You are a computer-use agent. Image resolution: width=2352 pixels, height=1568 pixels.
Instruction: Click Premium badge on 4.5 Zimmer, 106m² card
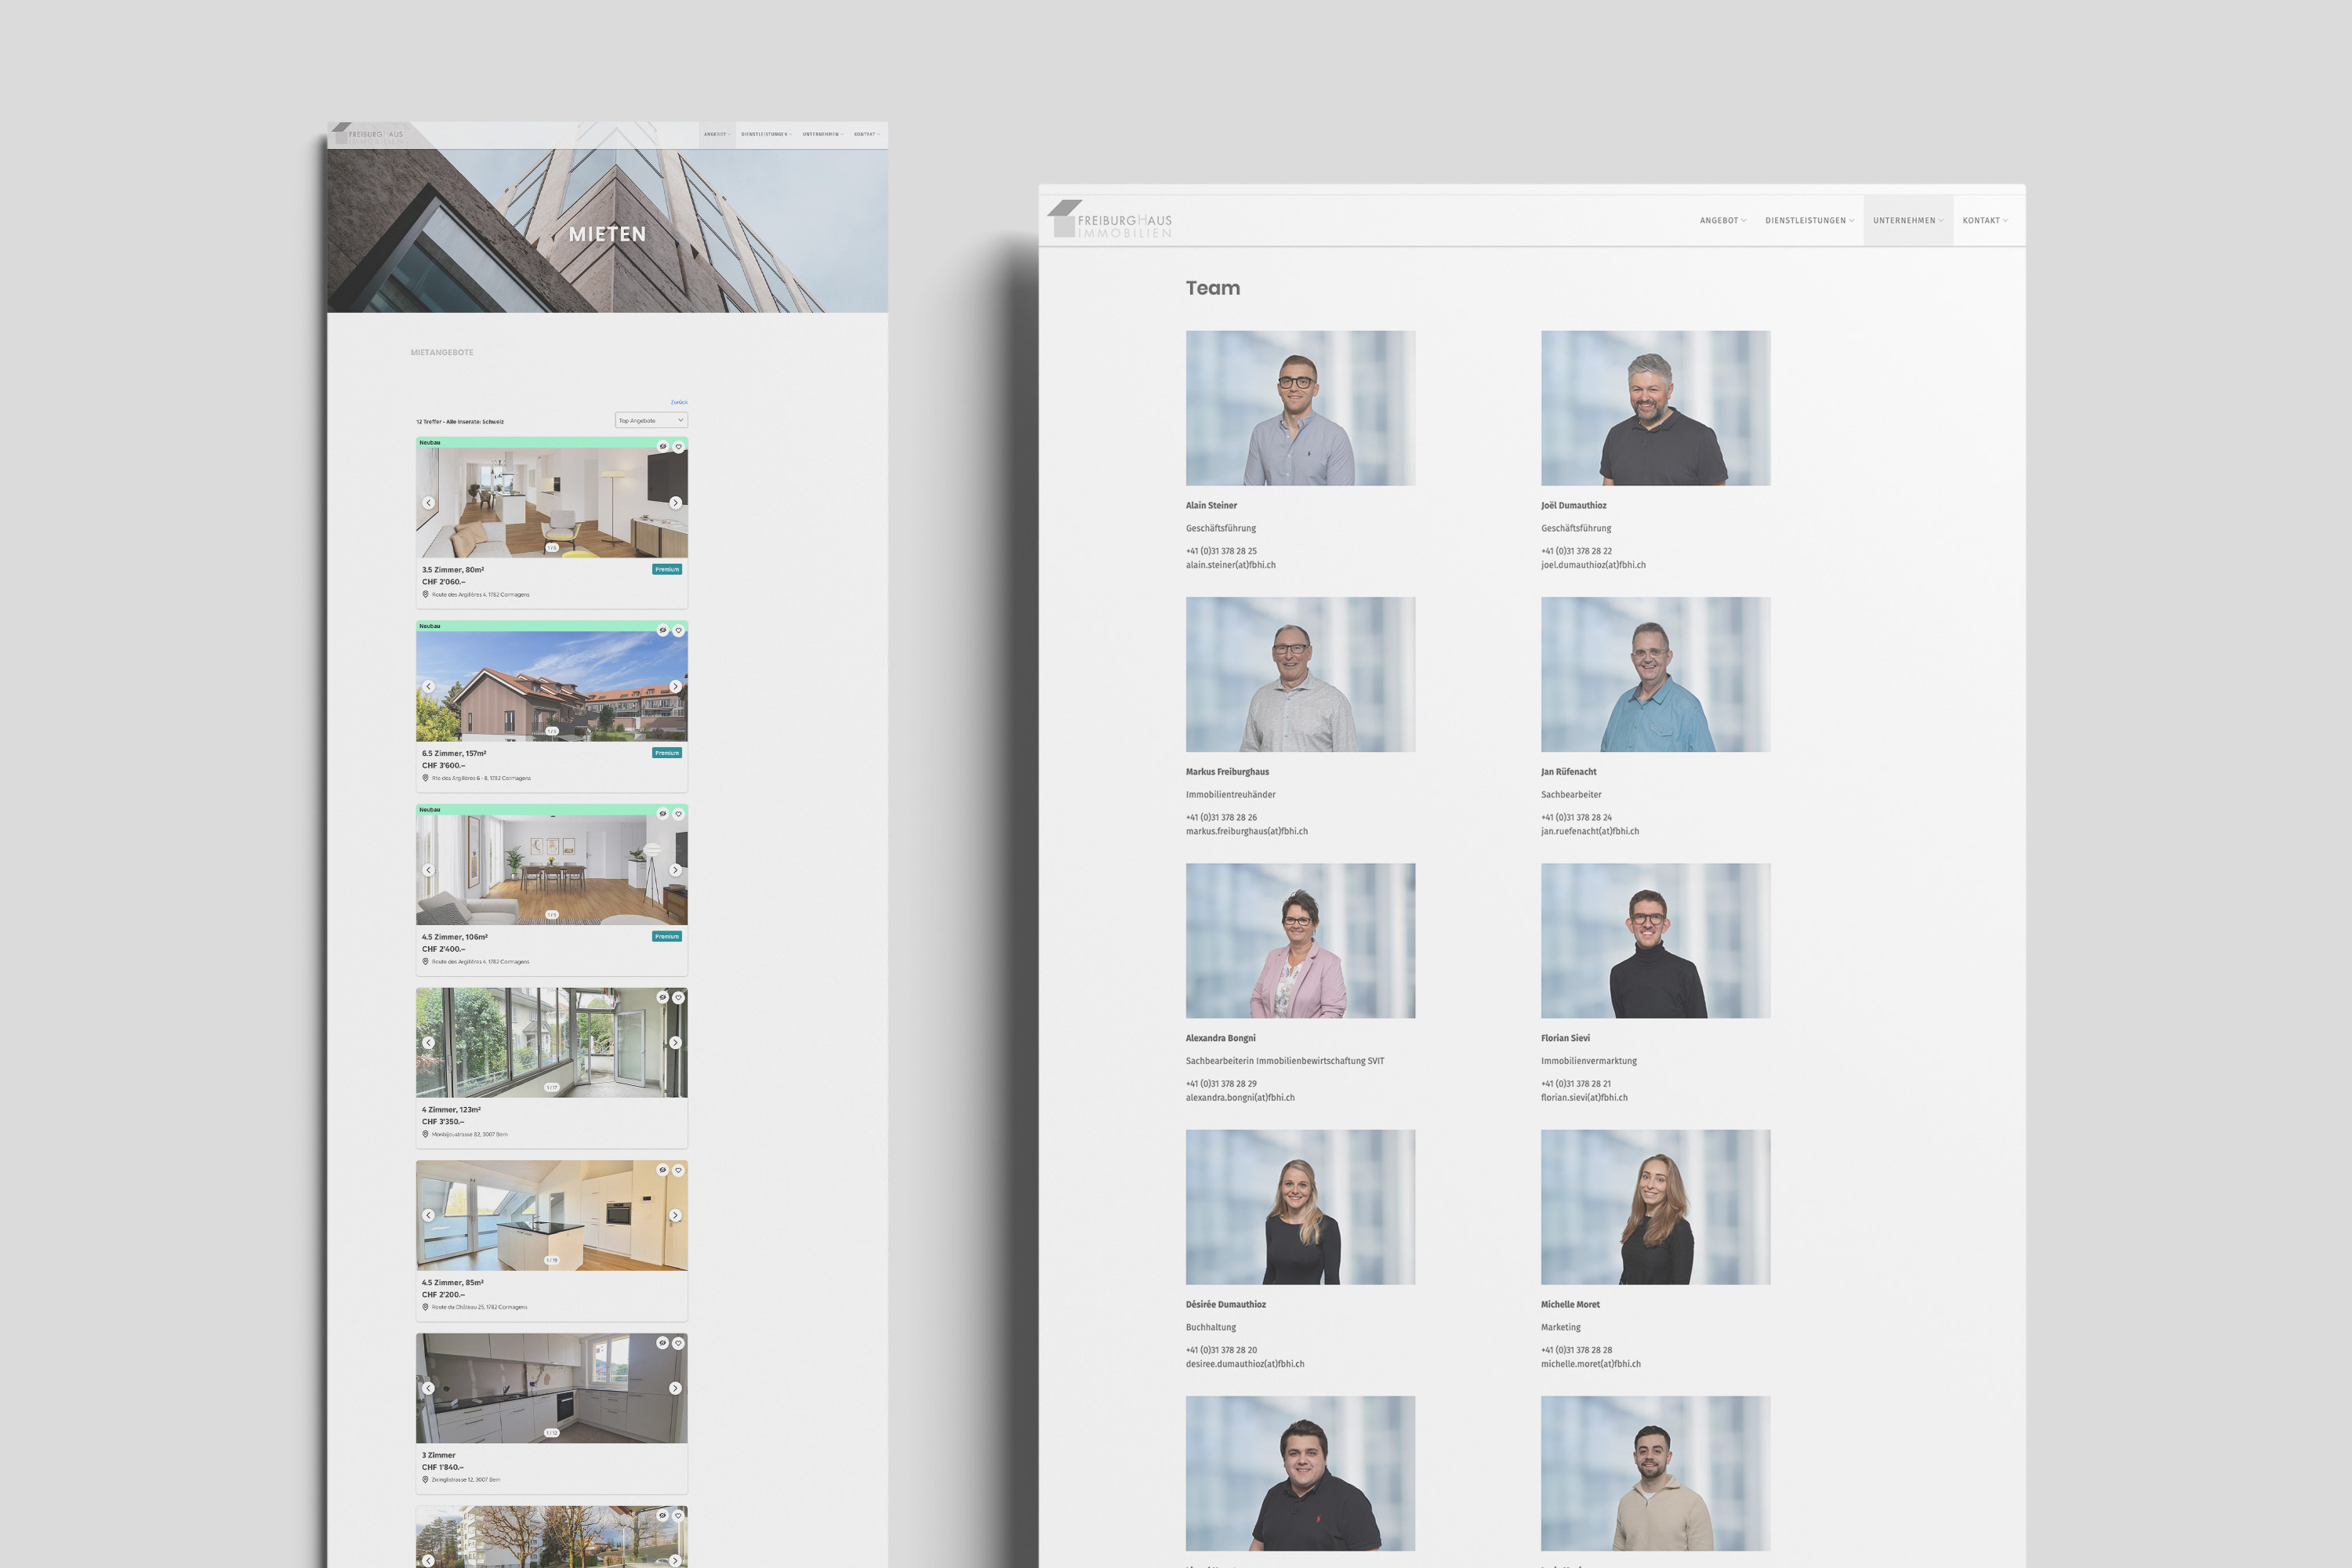(x=667, y=937)
